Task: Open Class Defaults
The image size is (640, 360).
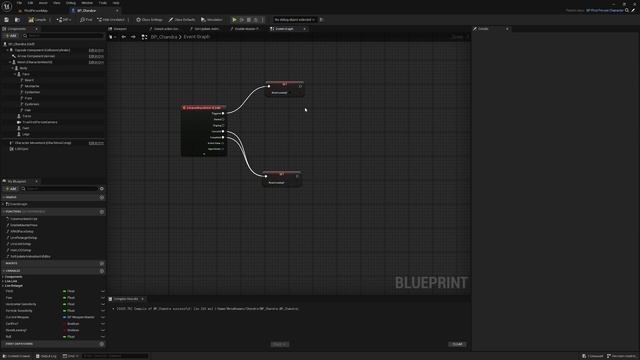Action: click(182, 20)
